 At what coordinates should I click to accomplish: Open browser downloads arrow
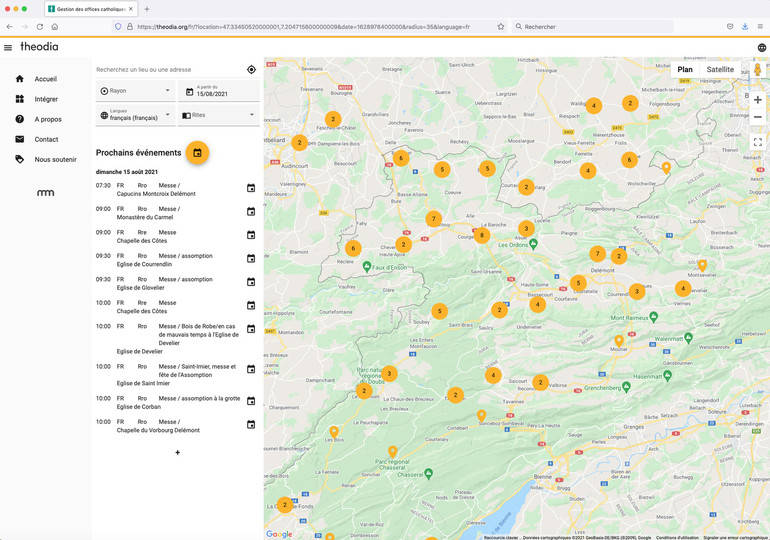[x=745, y=27]
